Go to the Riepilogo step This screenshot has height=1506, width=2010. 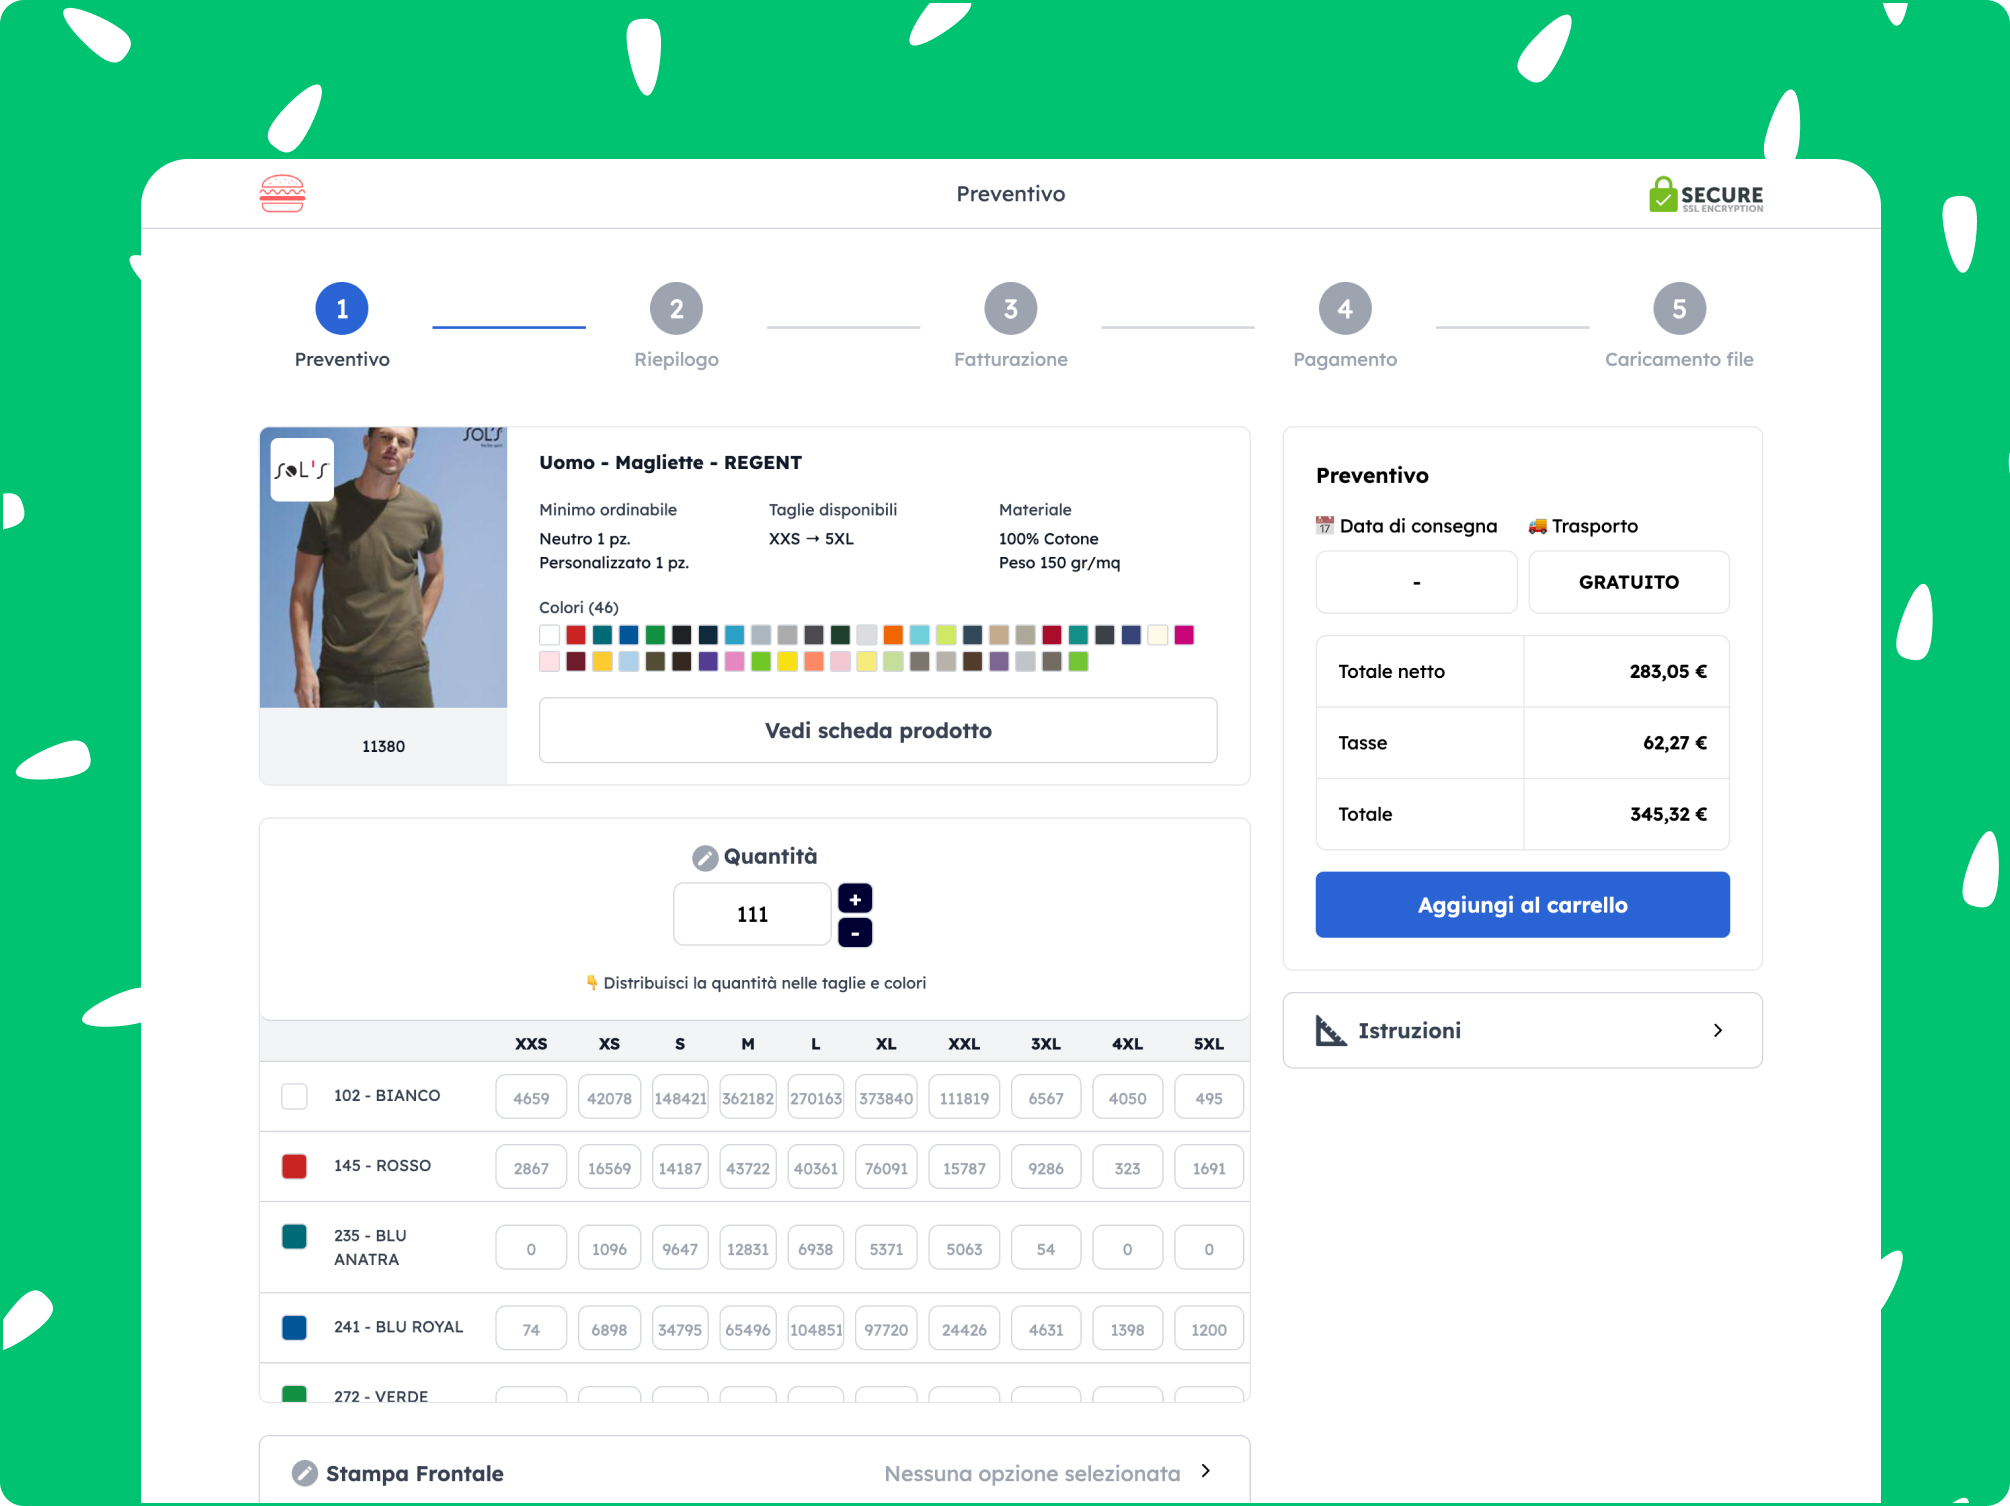[x=676, y=308]
